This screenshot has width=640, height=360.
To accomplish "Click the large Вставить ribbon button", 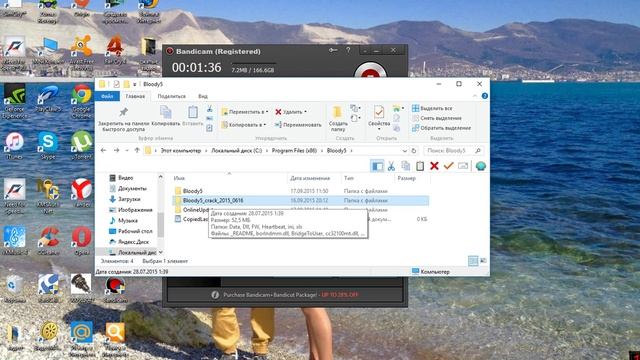I will (193, 116).
